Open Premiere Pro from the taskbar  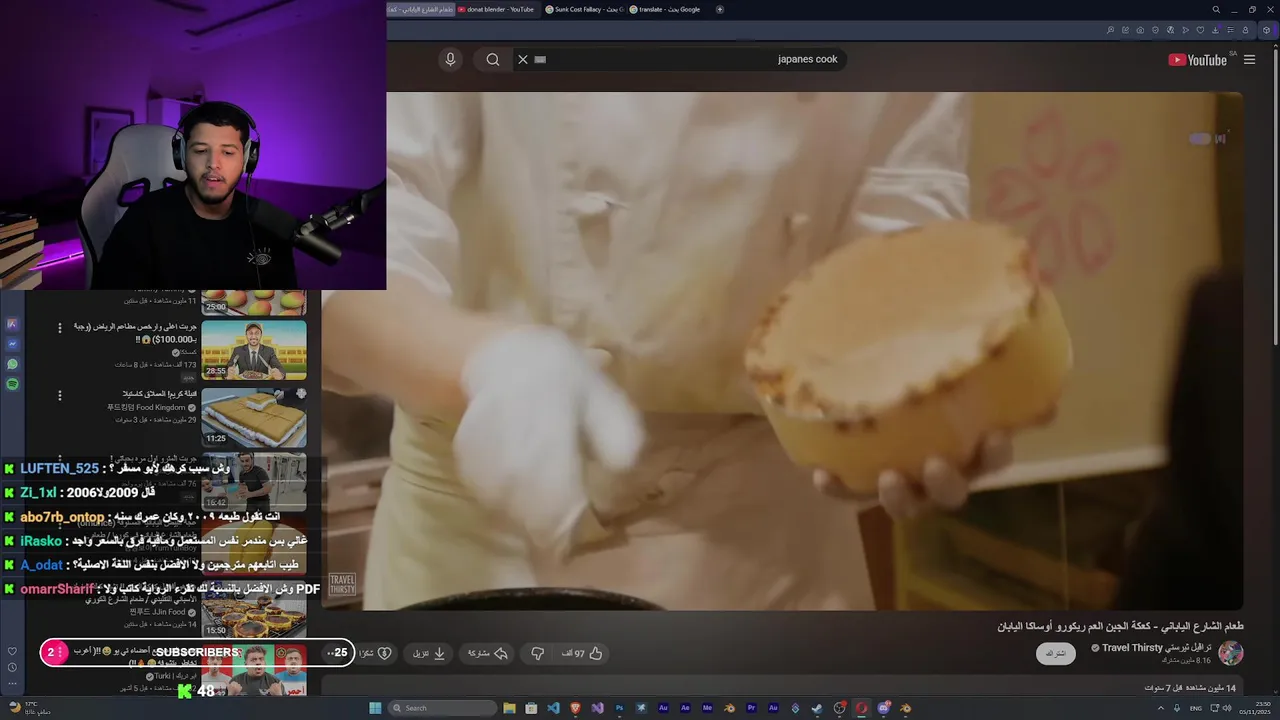(751, 708)
